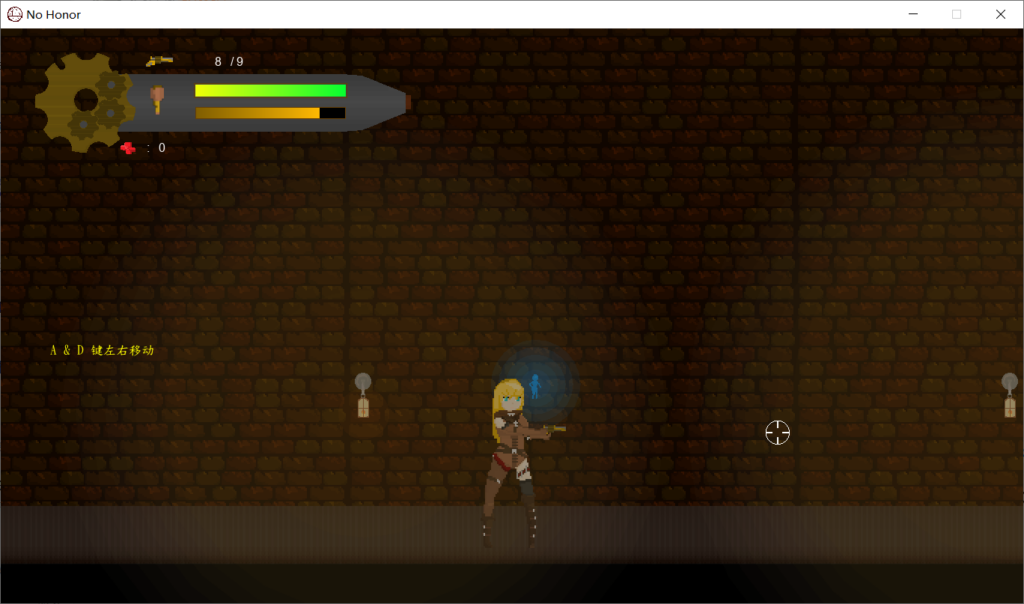Click the orange stamina bar

click(x=270, y=113)
